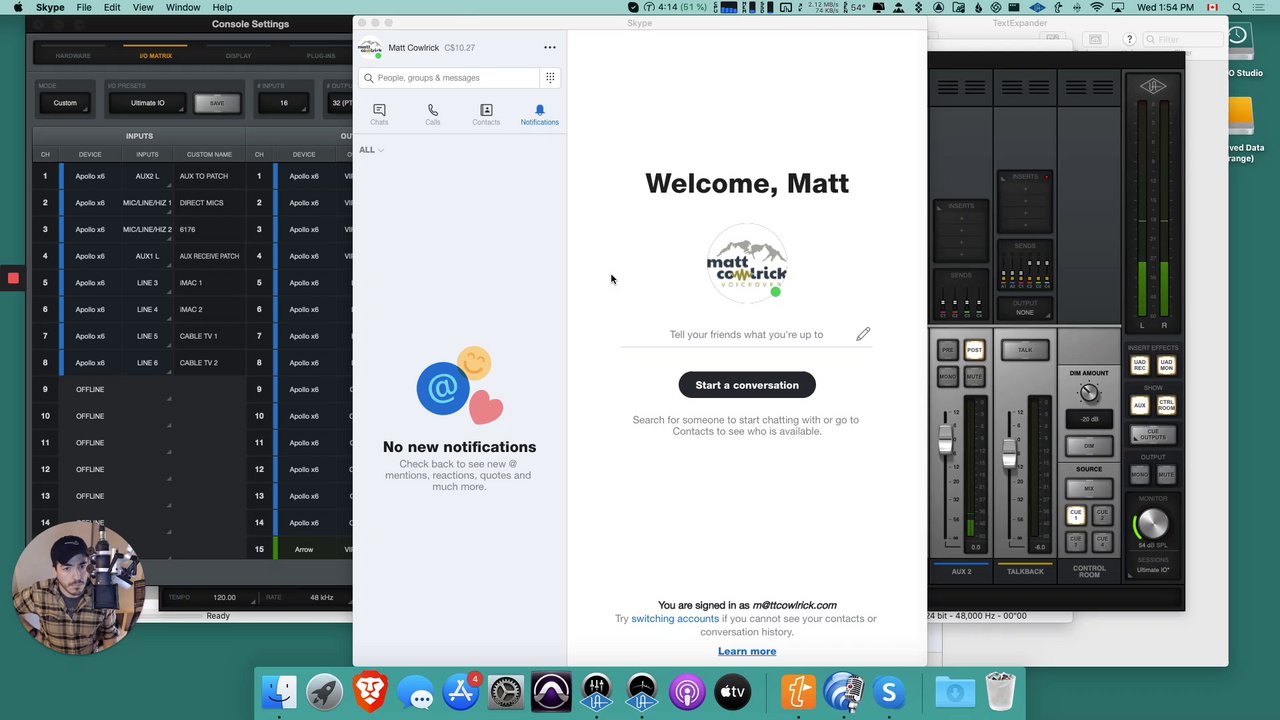Open the Skype dial pad icon
Screen dimensions: 1280x720
click(550, 77)
